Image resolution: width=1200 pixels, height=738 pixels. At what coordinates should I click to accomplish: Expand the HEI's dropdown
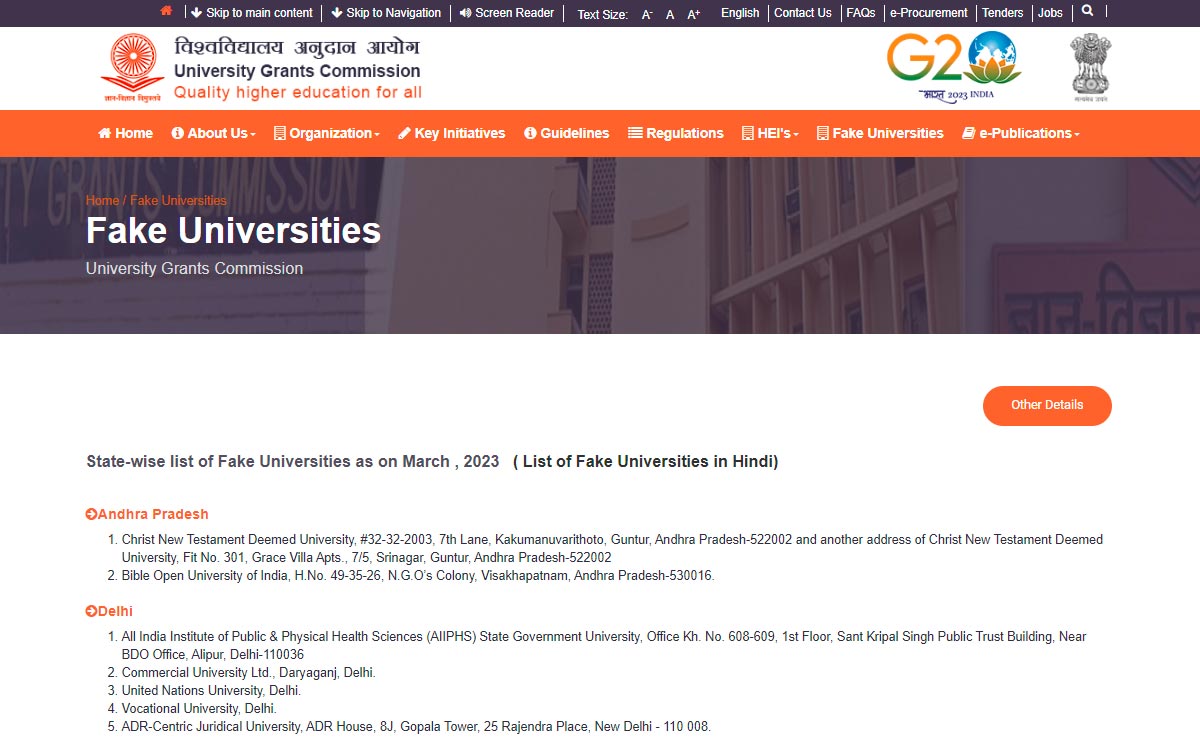[769, 132]
